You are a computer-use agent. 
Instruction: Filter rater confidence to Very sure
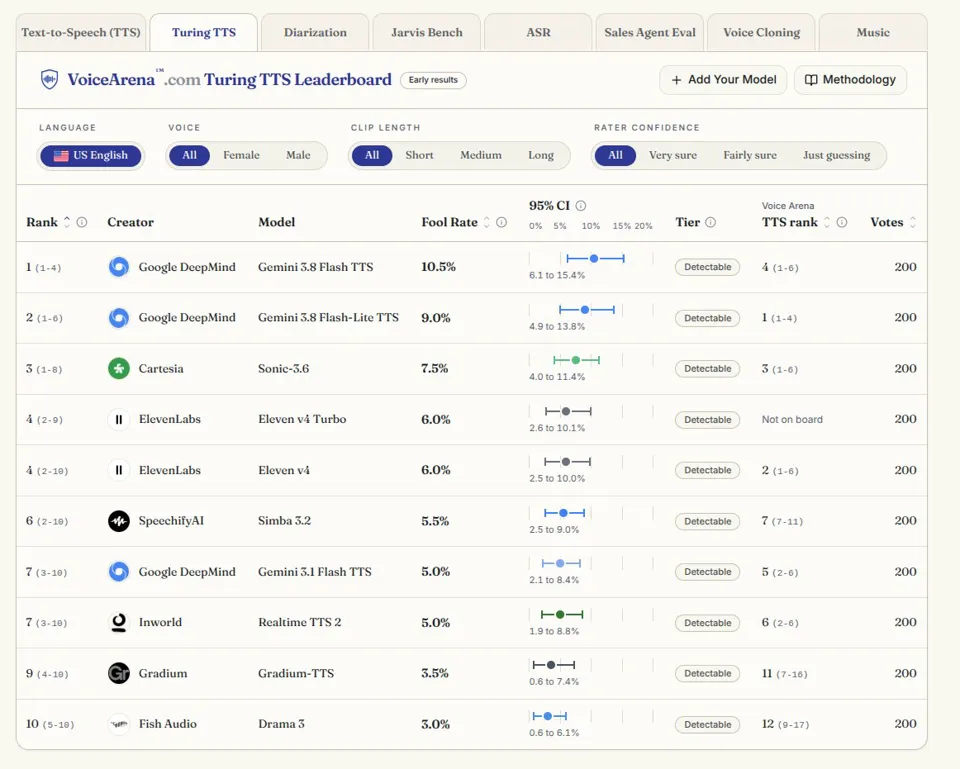(x=673, y=156)
